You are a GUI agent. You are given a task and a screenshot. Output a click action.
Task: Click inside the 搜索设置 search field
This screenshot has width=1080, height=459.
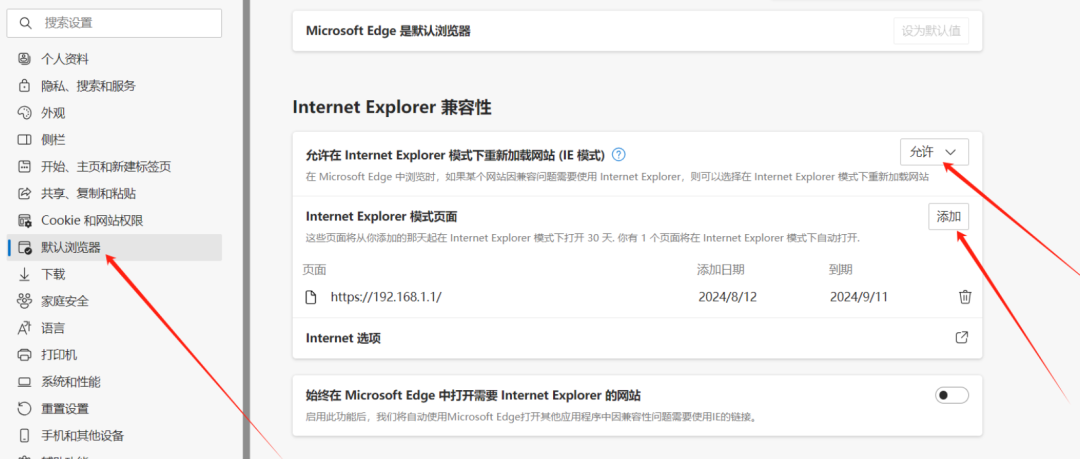click(114, 23)
